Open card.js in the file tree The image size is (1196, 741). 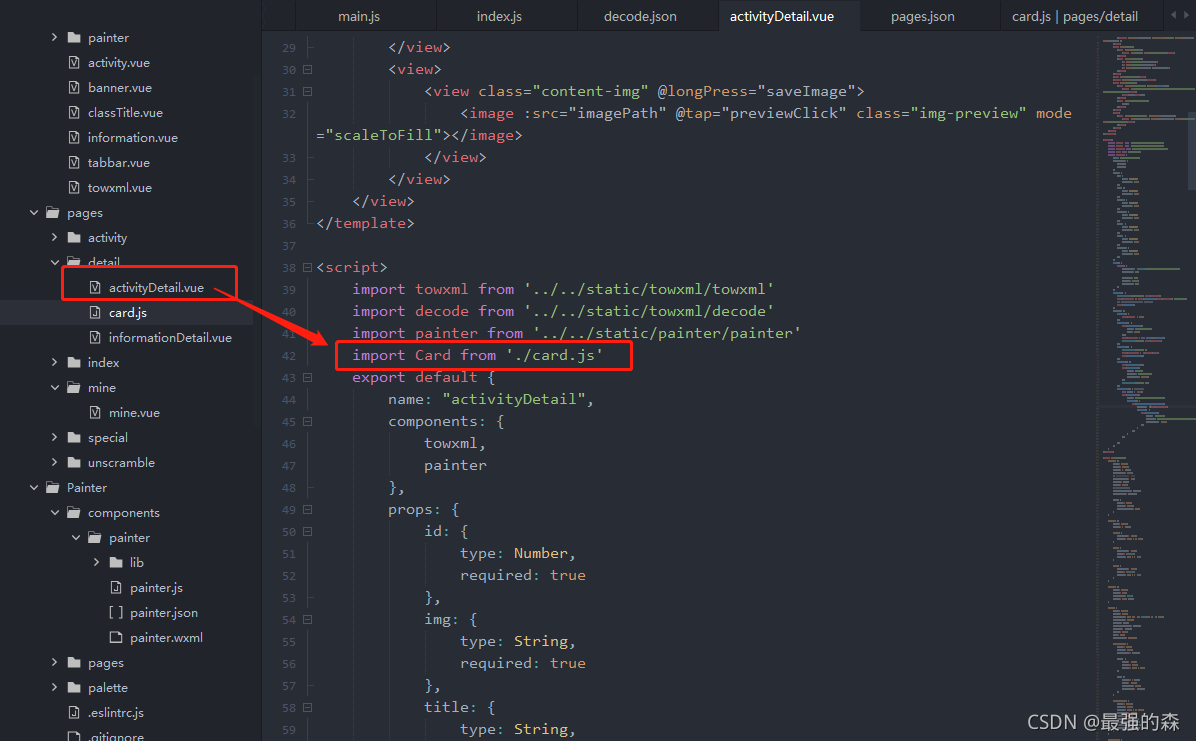tap(127, 313)
